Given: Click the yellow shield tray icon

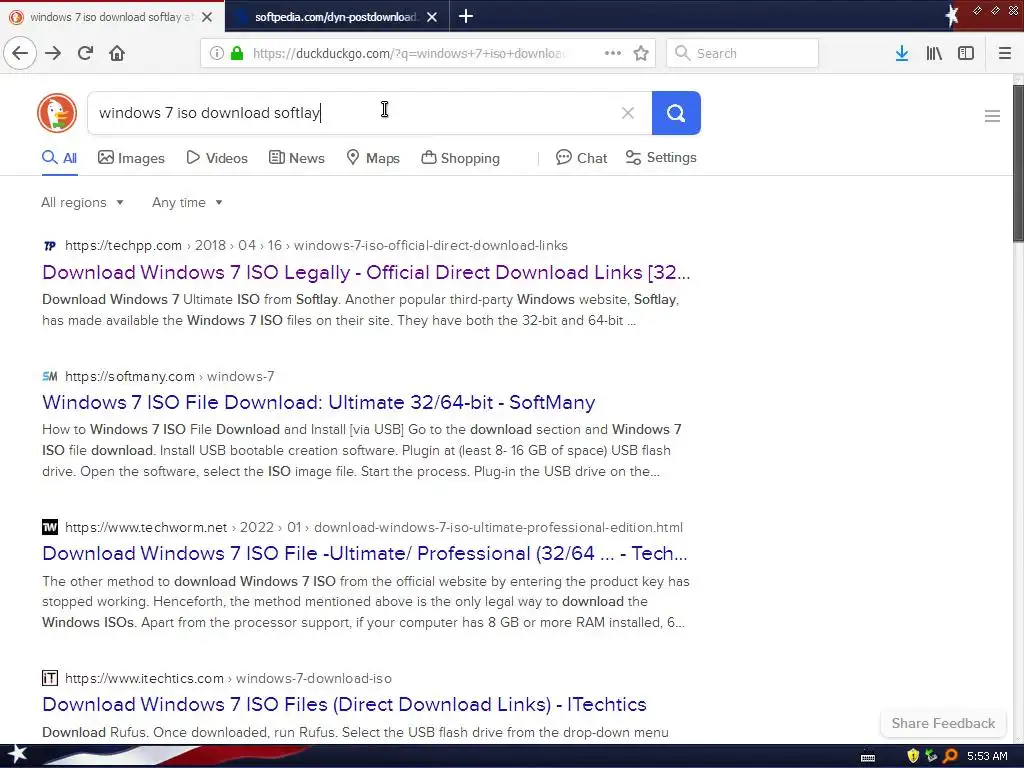Looking at the screenshot, I should click(913, 756).
